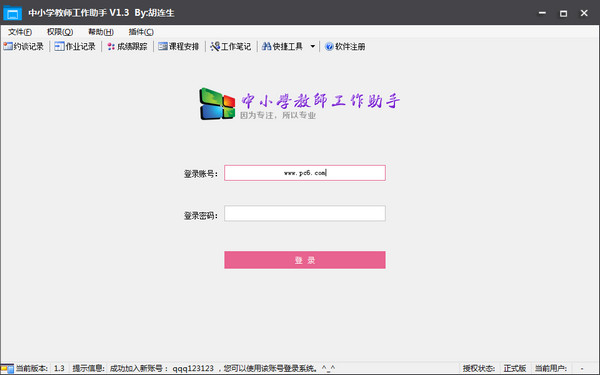Image resolution: width=600 pixels, height=375 pixels.
Task: Click the status bar icon next to 当前版本
Action: [7, 369]
